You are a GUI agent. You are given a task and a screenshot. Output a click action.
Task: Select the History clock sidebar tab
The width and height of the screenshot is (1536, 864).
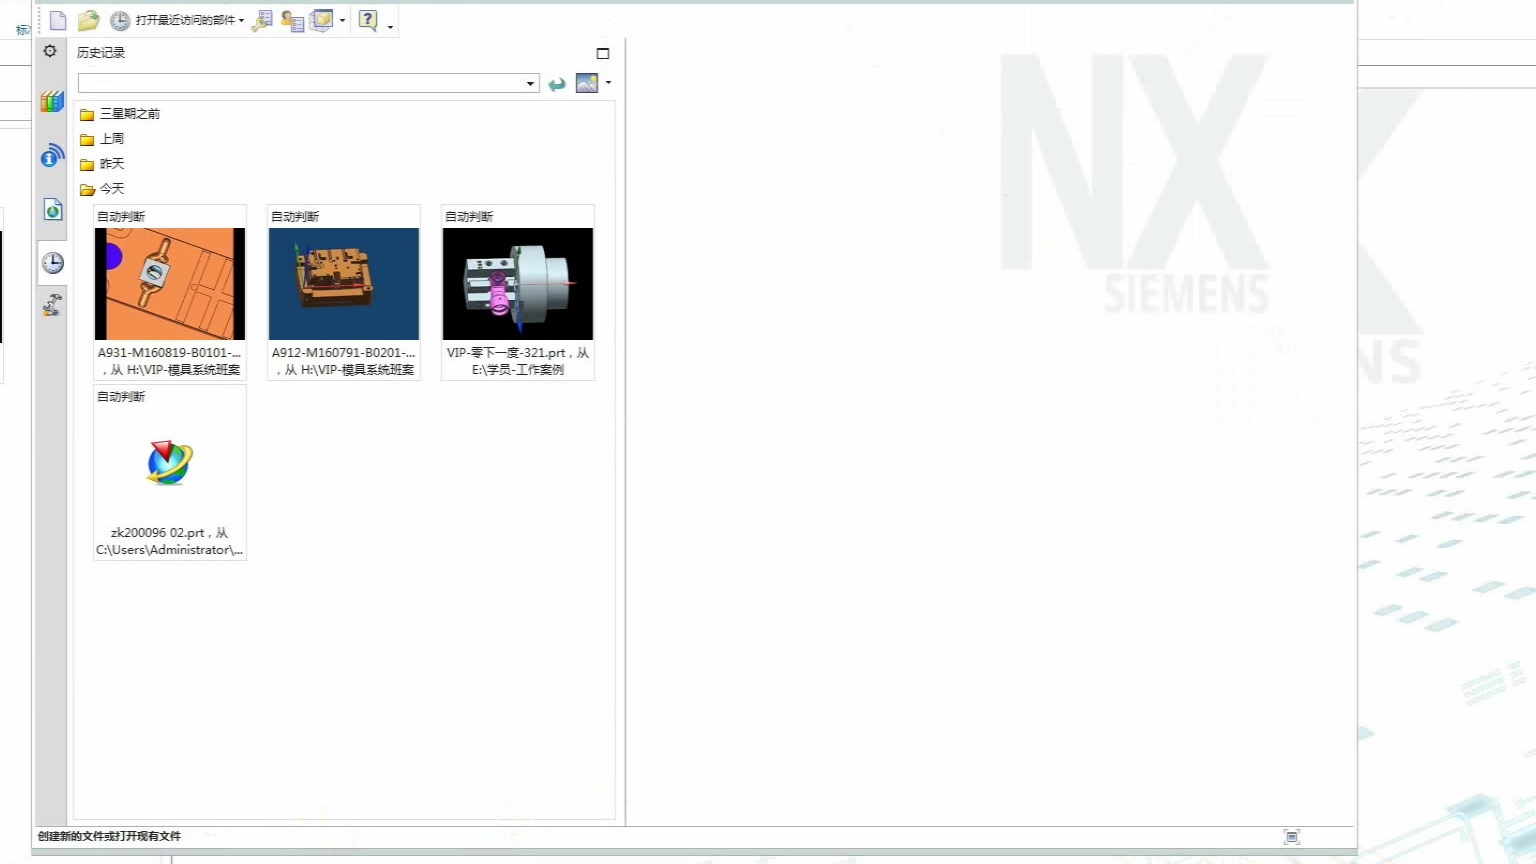(52, 263)
